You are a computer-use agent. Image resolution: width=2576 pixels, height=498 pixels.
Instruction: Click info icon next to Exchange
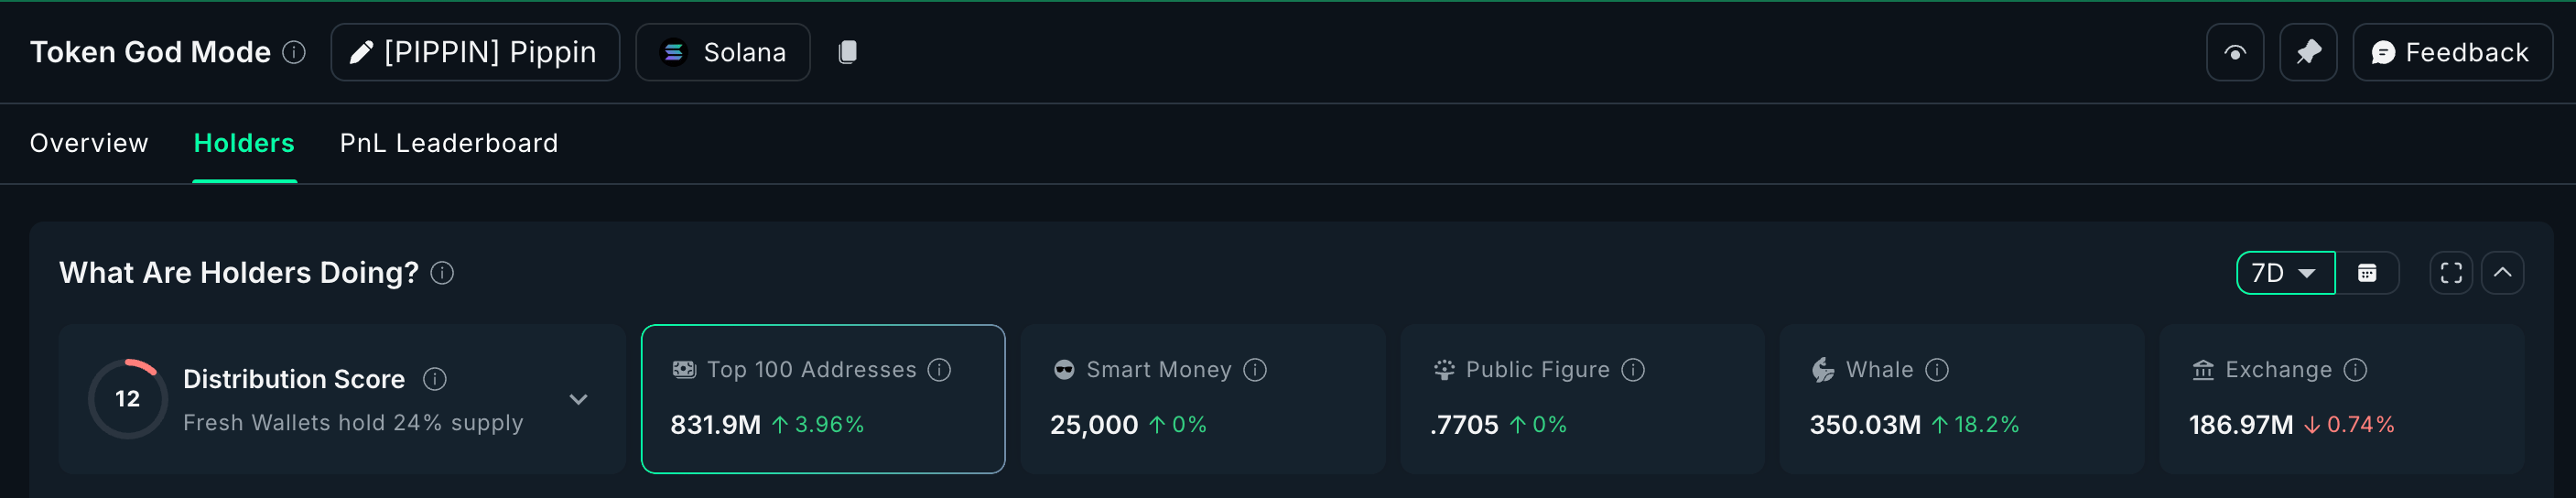coord(2355,370)
